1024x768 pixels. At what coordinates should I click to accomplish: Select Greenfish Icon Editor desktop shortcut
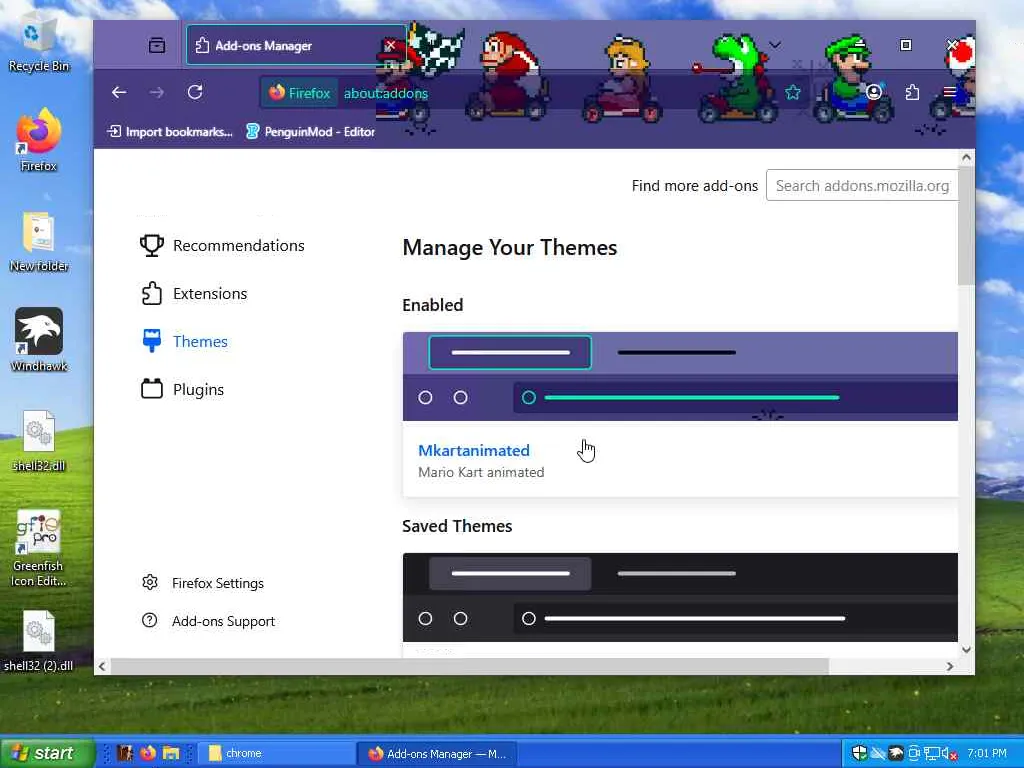39,549
